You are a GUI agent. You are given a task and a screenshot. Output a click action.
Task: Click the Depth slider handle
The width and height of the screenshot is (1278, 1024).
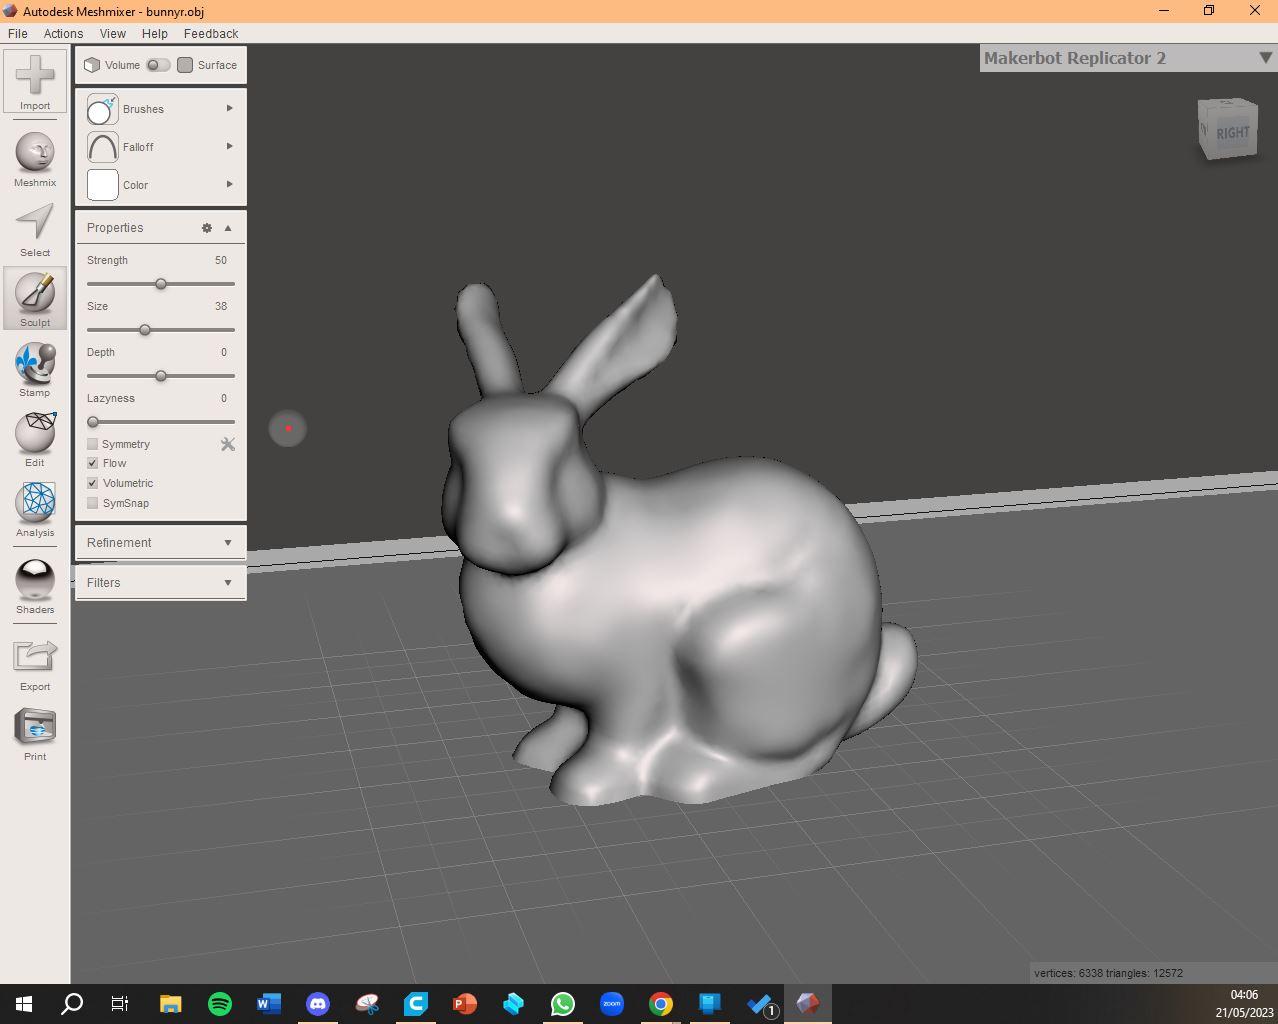click(161, 376)
